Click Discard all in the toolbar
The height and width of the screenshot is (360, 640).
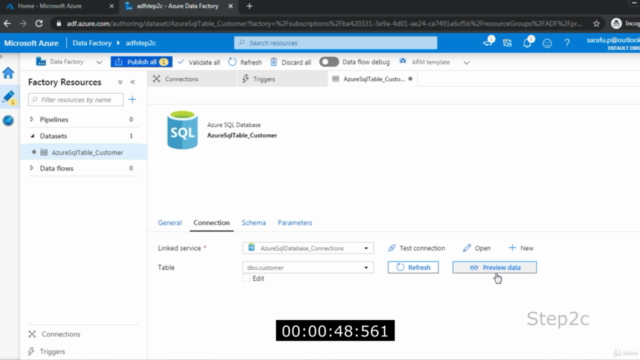(291, 62)
